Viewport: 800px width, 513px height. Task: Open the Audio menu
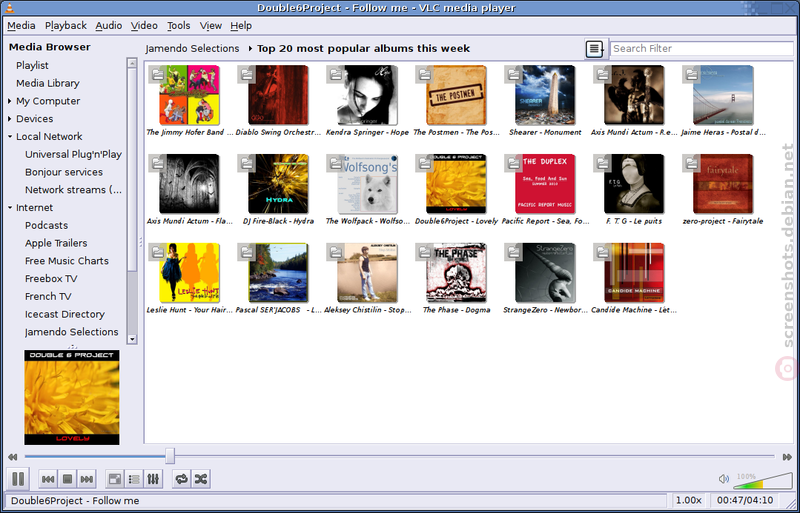coord(109,26)
